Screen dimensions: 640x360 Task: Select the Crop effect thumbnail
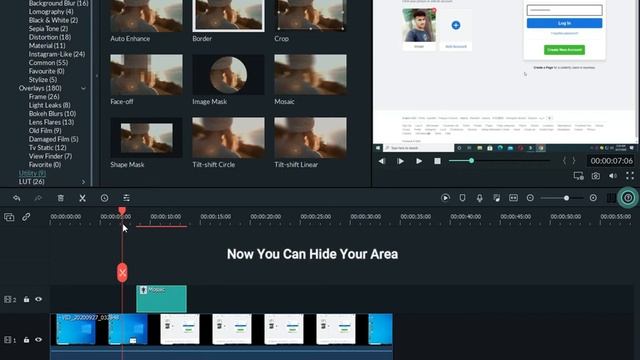(x=310, y=15)
